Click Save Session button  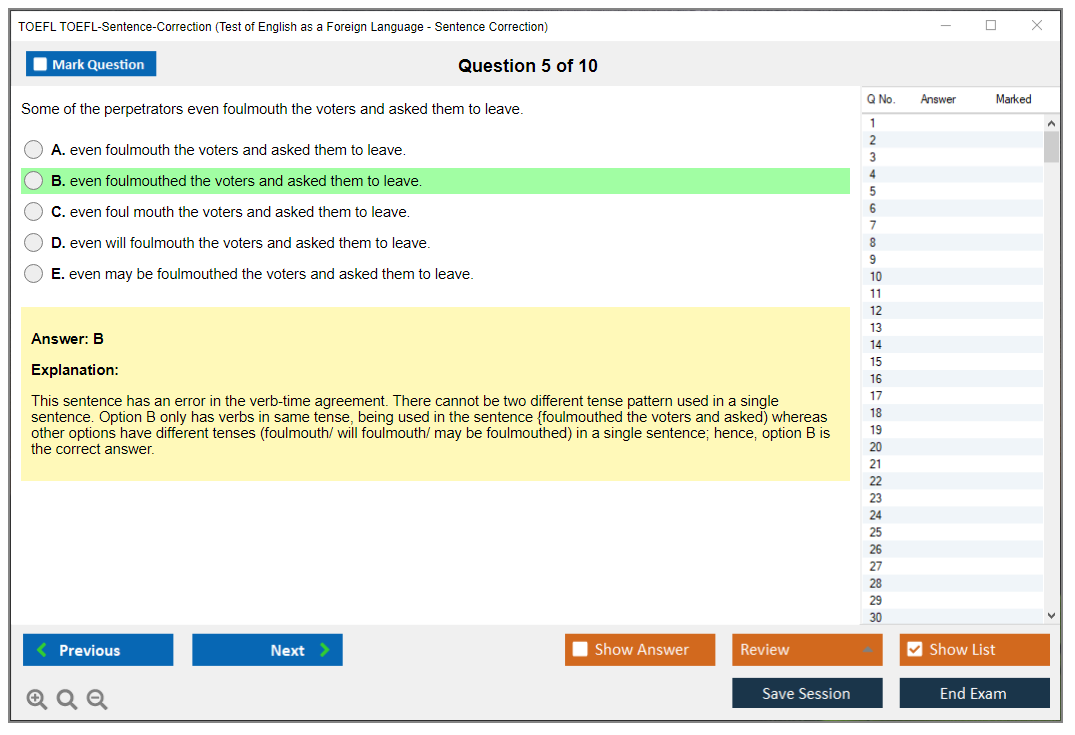pyautogui.click(x=807, y=693)
